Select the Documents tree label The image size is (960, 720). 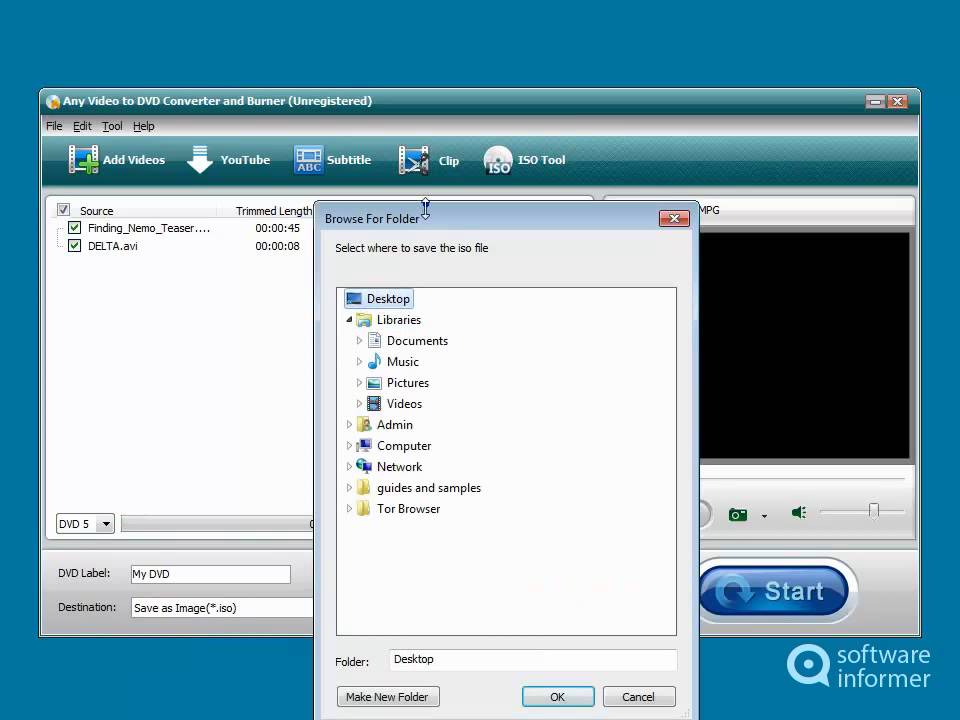point(418,341)
